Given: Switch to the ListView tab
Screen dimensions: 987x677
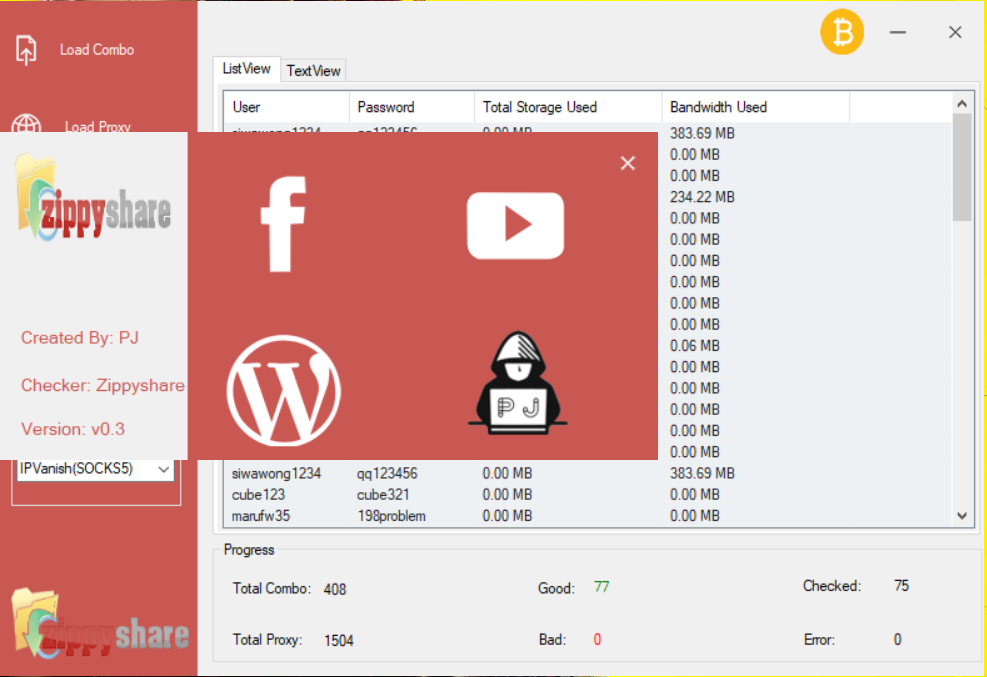Looking at the screenshot, I should (247, 69).
